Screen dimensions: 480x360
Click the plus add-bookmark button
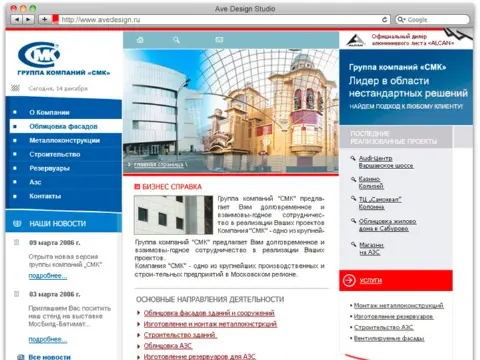(44, 20)
